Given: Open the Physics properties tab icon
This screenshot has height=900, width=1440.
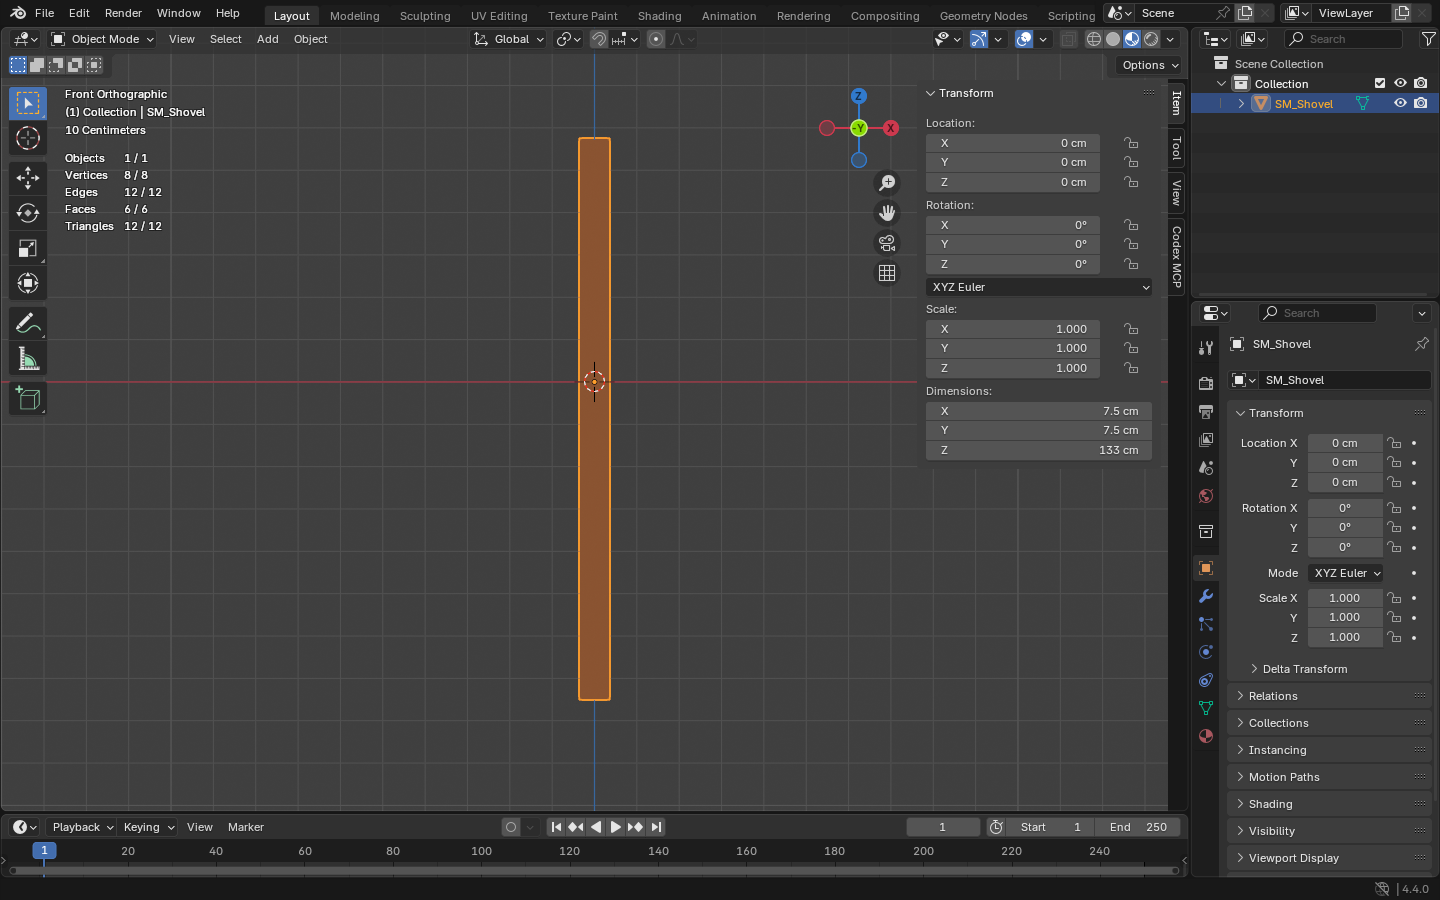Looking at the screenshot, I should click(x=1206, y=652).
